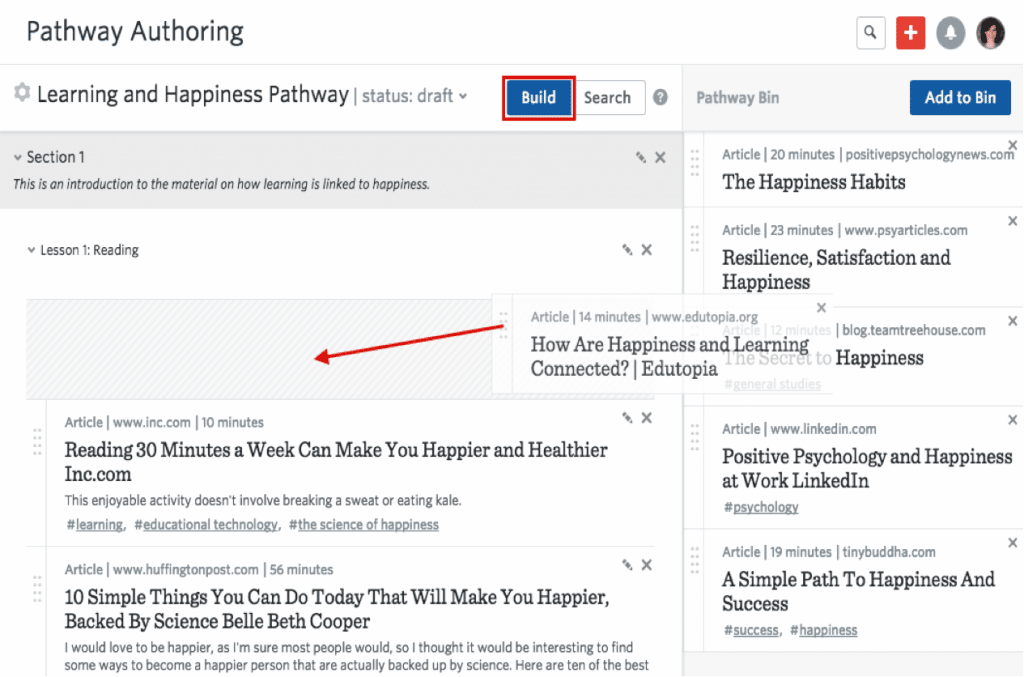This screenshot has height=677, width=1024.
Task: Open Reading 30 Minutes a Week article title
Action: (336, 462)
